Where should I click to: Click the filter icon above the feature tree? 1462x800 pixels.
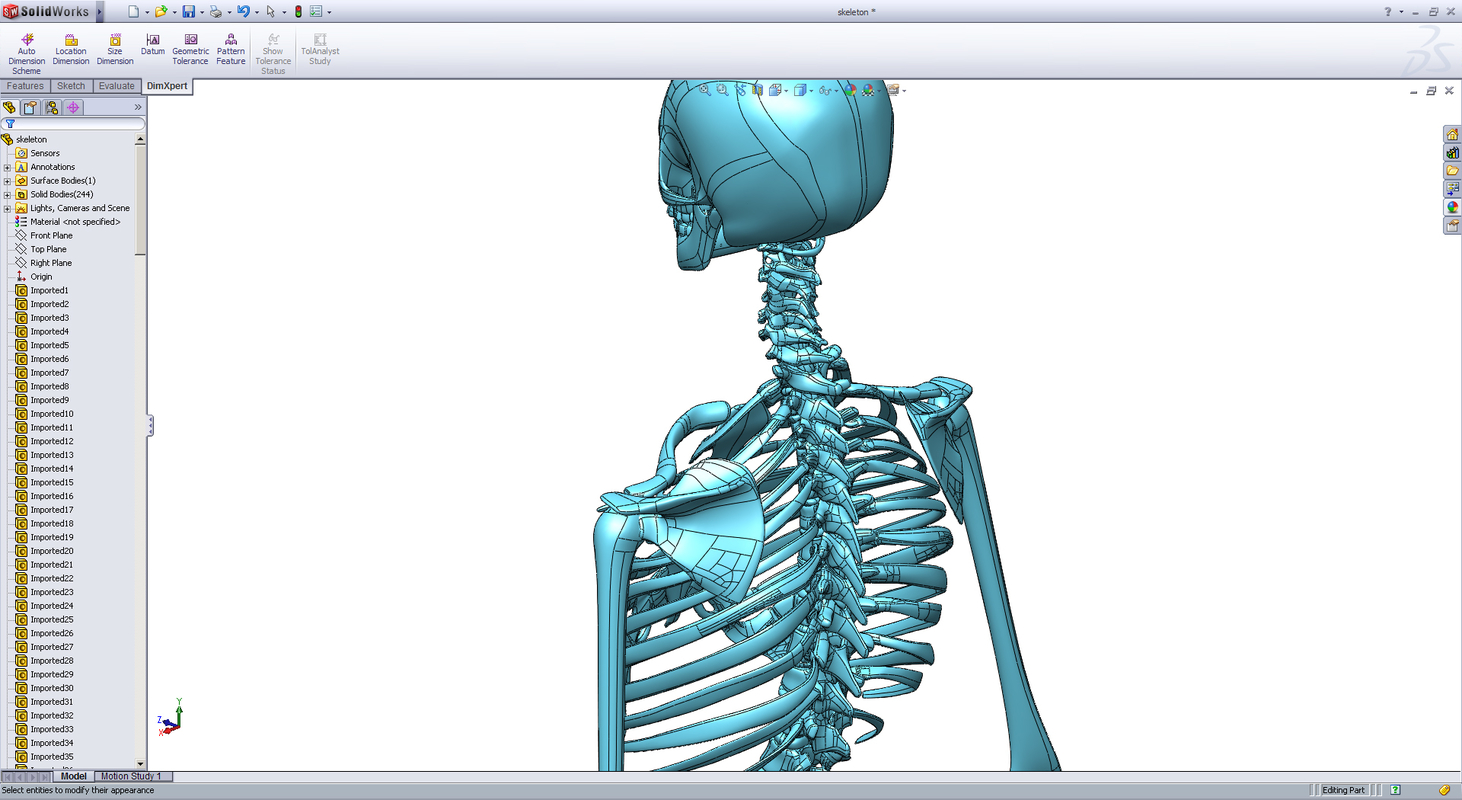tap(10, 122)
